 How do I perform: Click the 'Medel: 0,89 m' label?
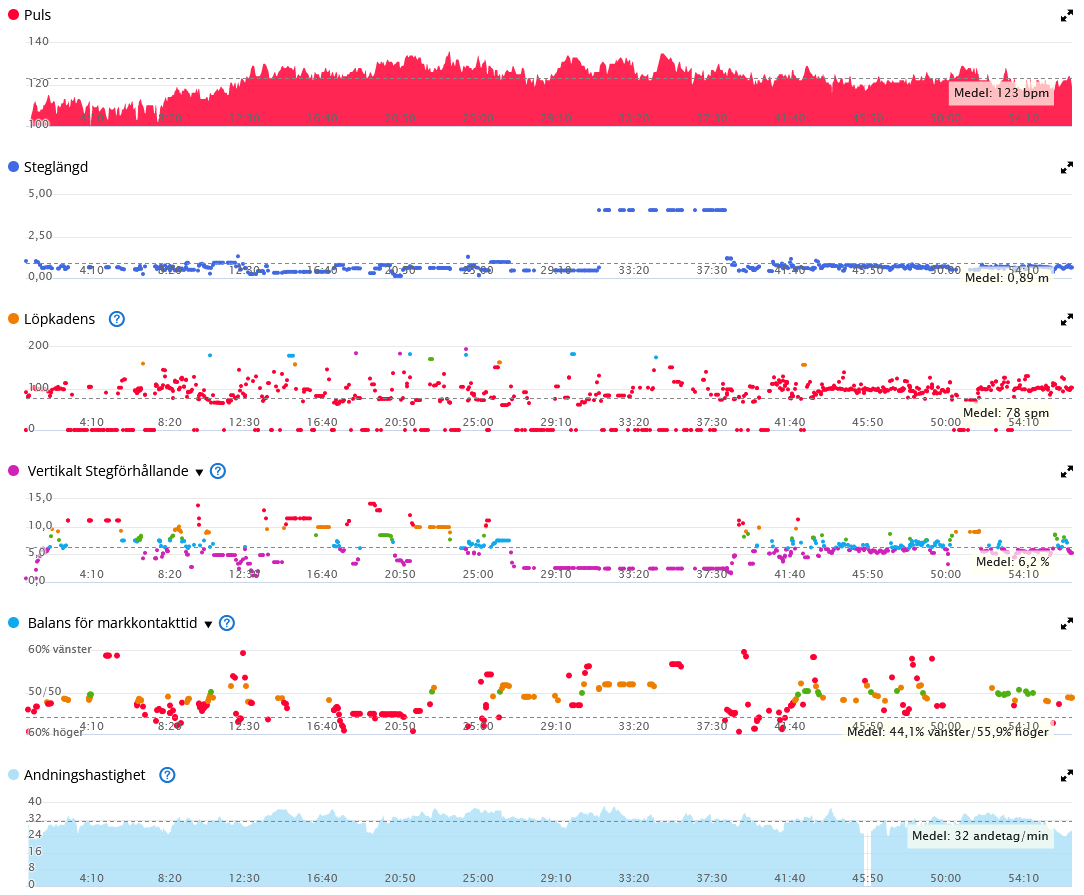pos(1007,278)
